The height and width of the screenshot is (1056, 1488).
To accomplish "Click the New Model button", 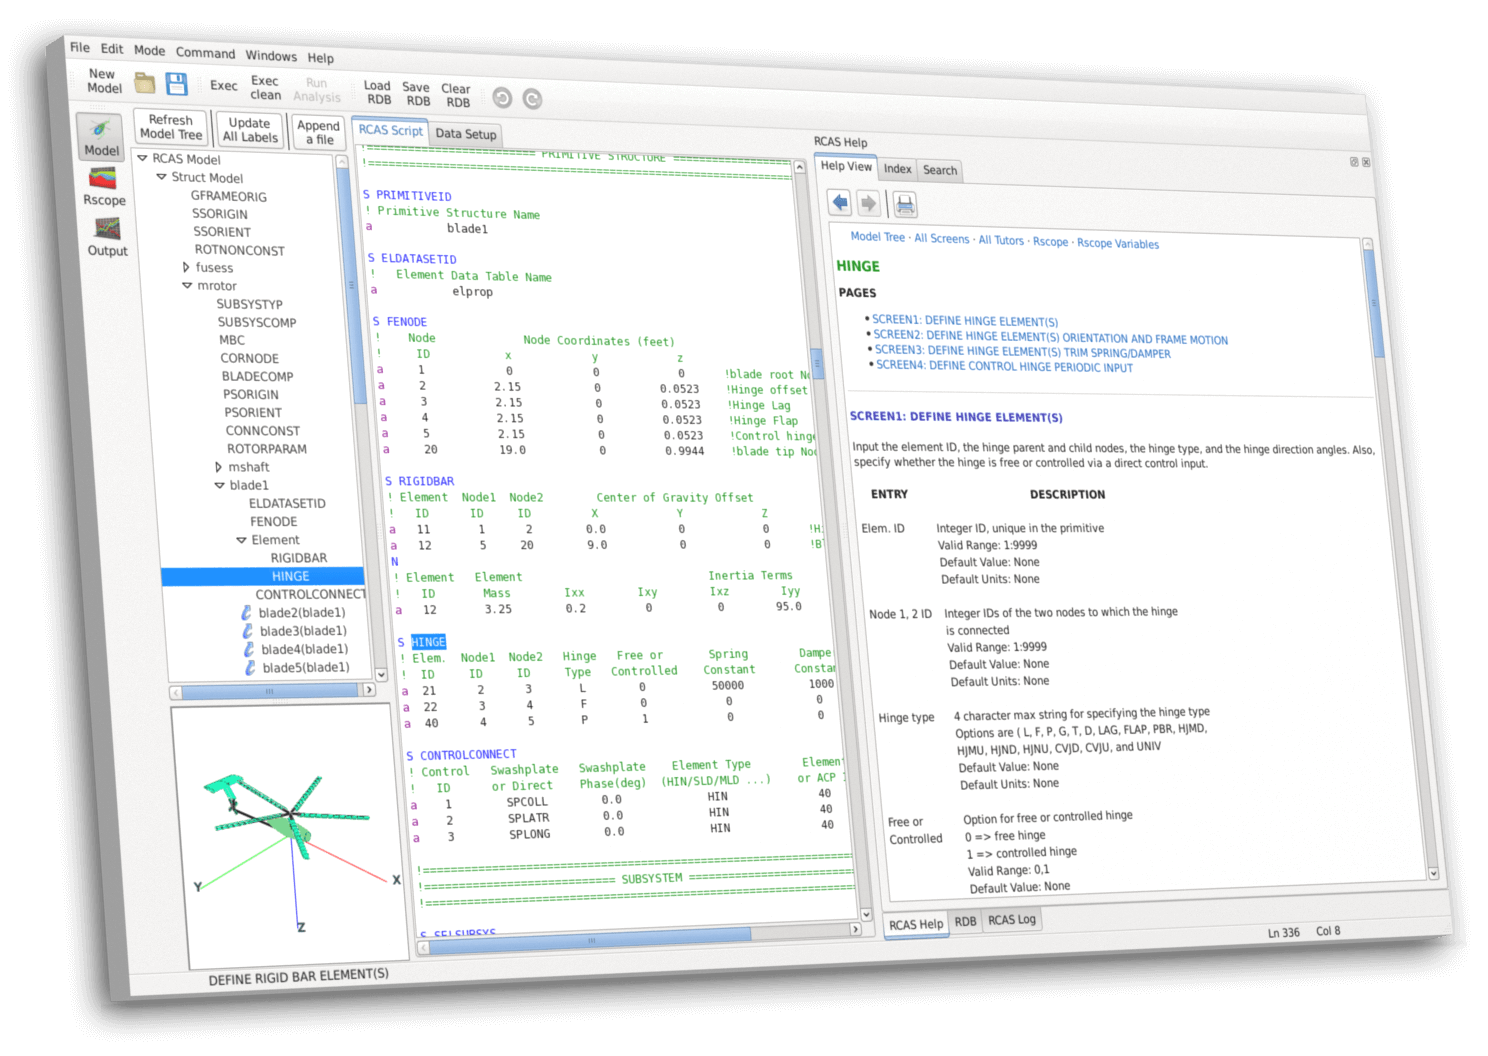I will click(103, 80).
